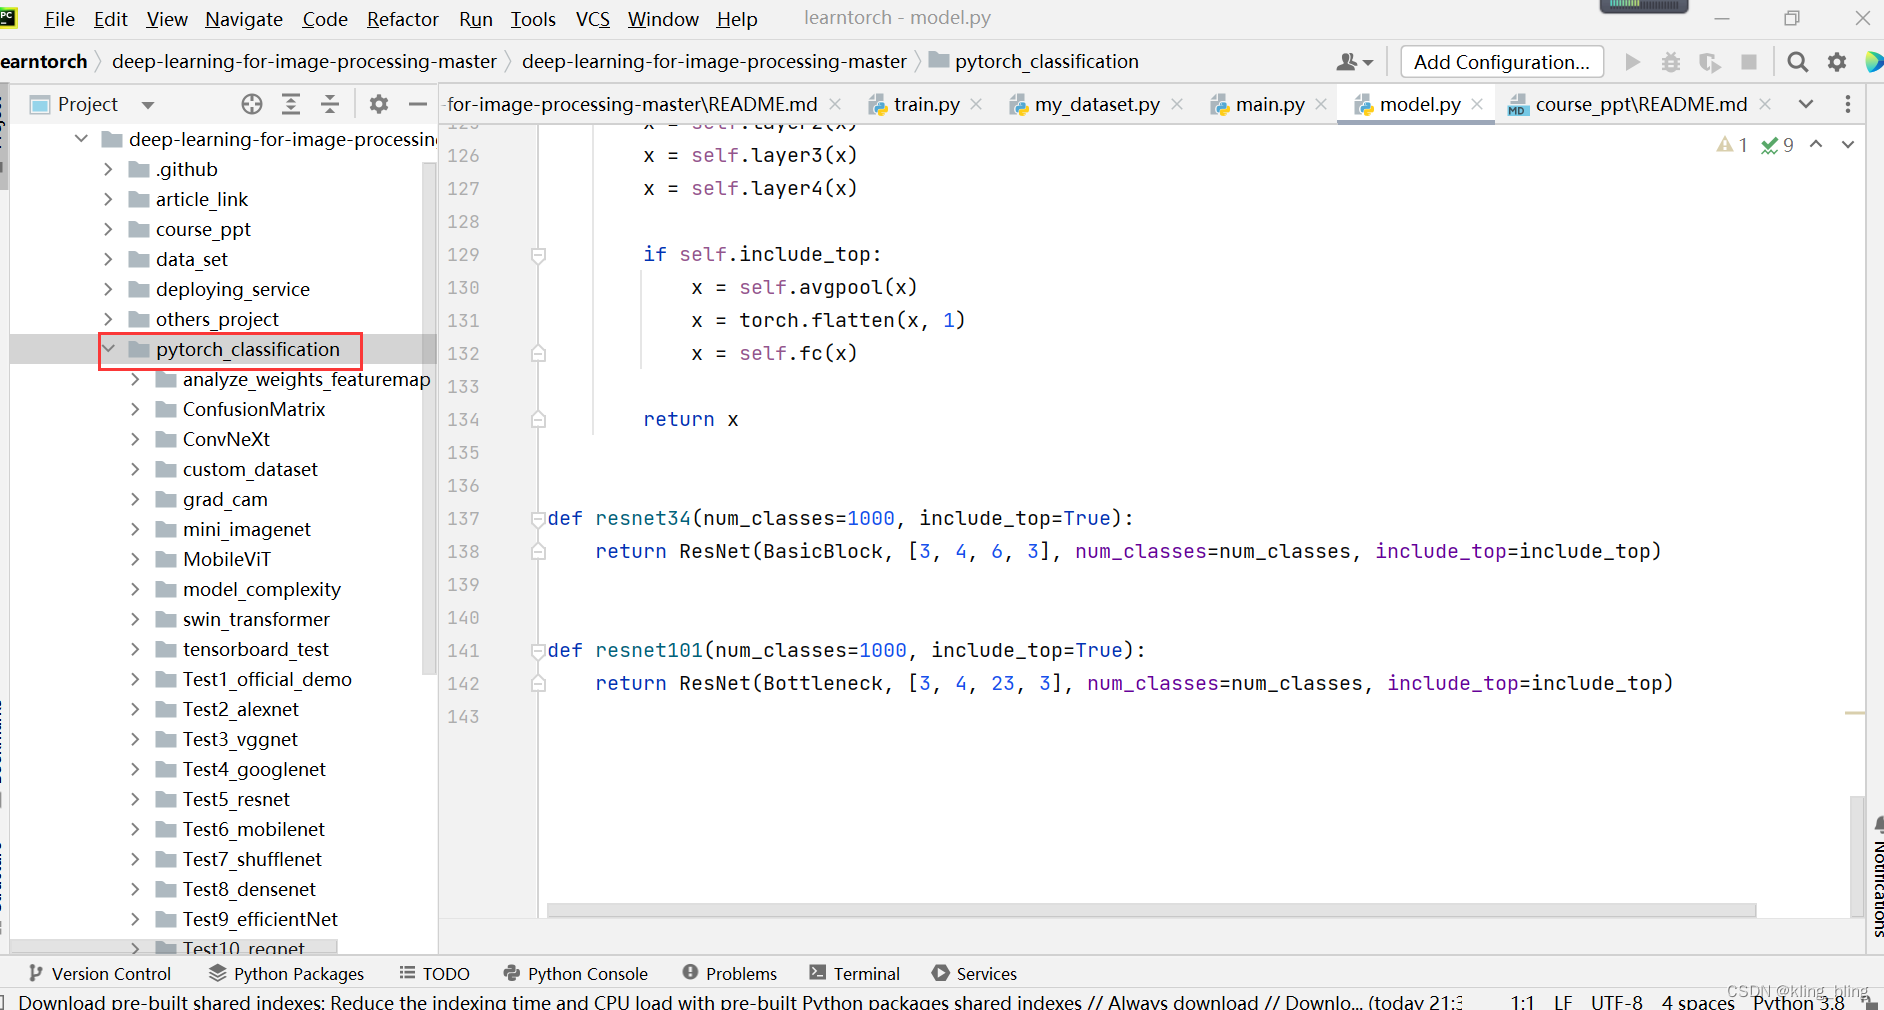This screenshot has height=1010, width=1884.
Task: Click Select Opened File target icon
Action: click(x=252, y=104)
